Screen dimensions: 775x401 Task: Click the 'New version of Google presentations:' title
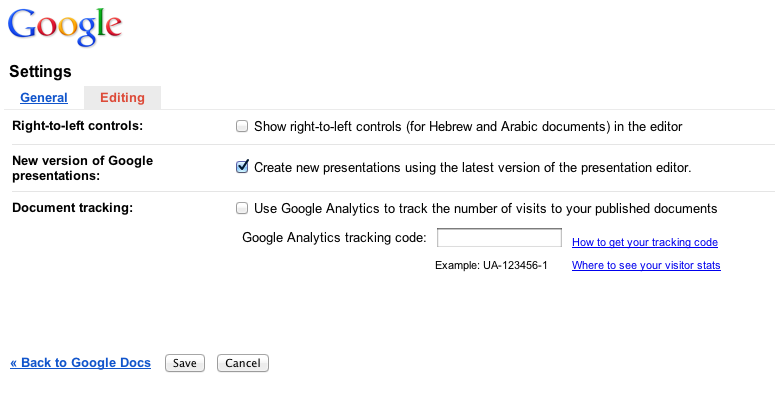coord(82,167)
